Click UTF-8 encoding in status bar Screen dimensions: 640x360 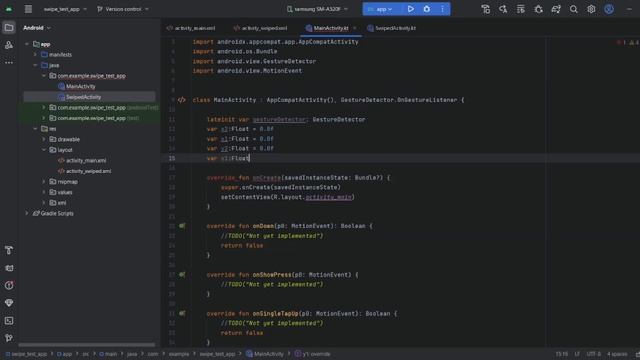point(593,354)
